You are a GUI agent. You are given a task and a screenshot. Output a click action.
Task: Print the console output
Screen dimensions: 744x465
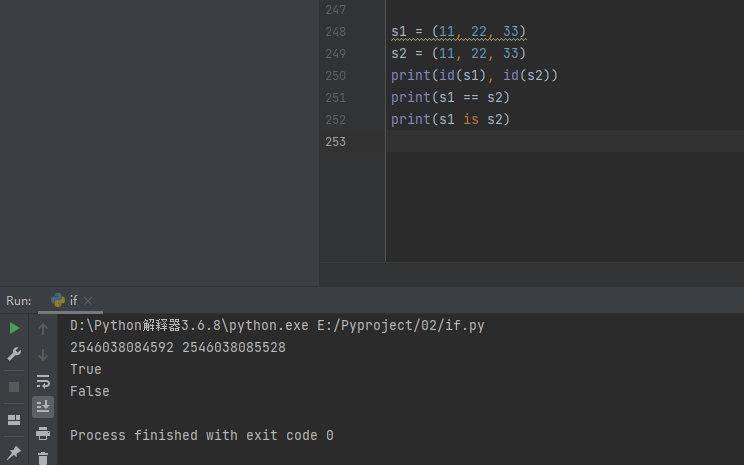tap(43, 433)
